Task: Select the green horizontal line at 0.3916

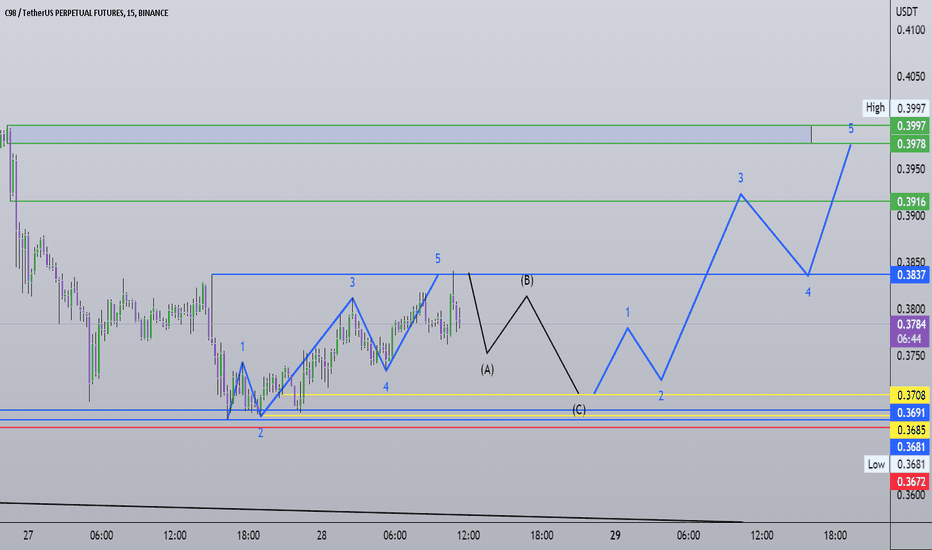Action: [452, 201]
